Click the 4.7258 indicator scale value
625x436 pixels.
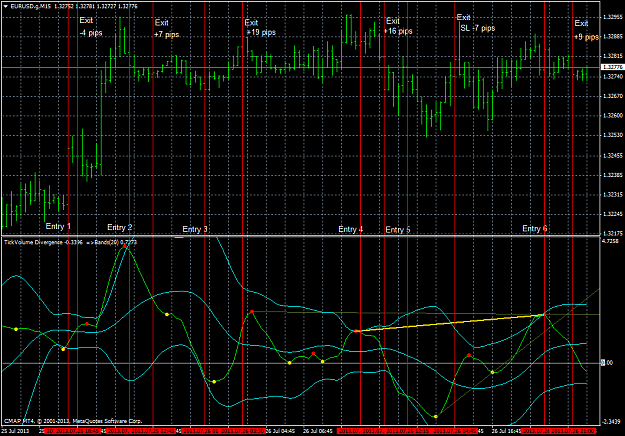tap(611, 241)
